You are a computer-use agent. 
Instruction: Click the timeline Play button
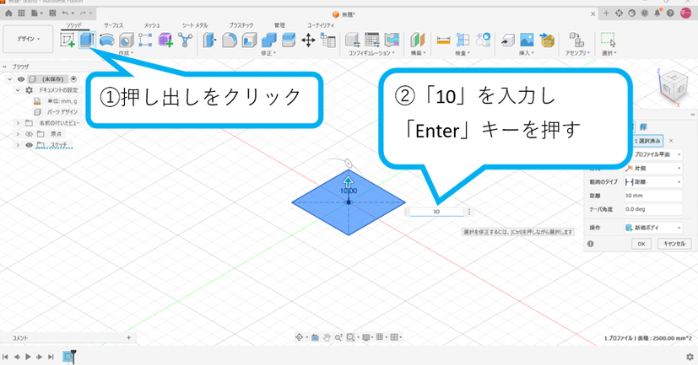pyautogui.click(x=28, y=357)
